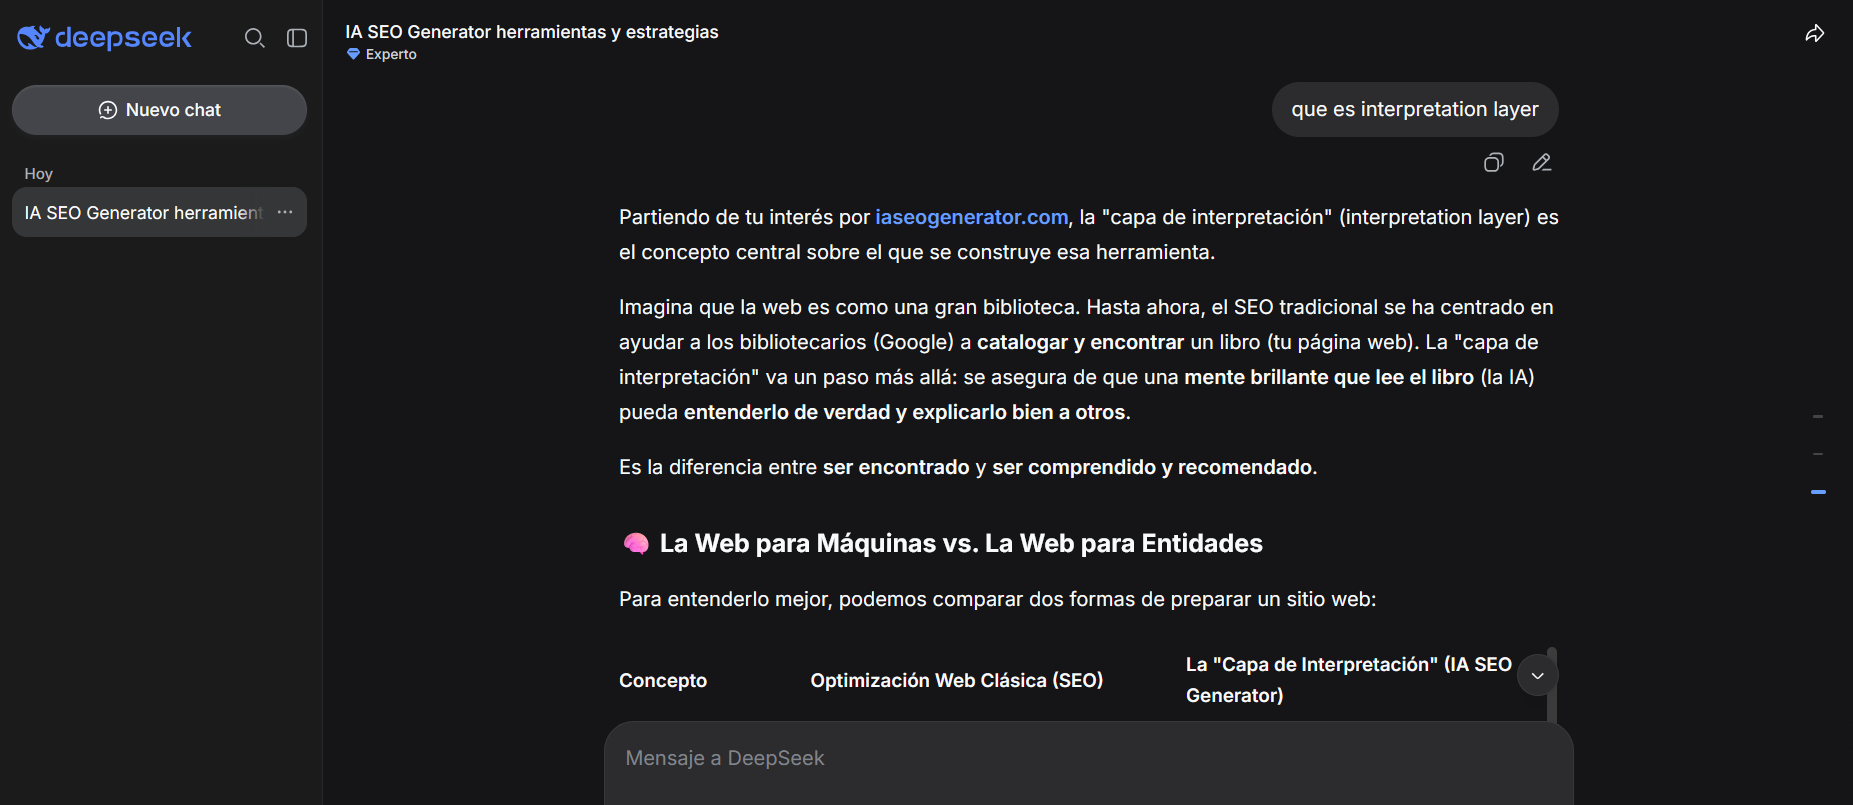Share the conversation with the arrow icon
The width and height of the screenshot is (1853, 805).
(1815, 33)
